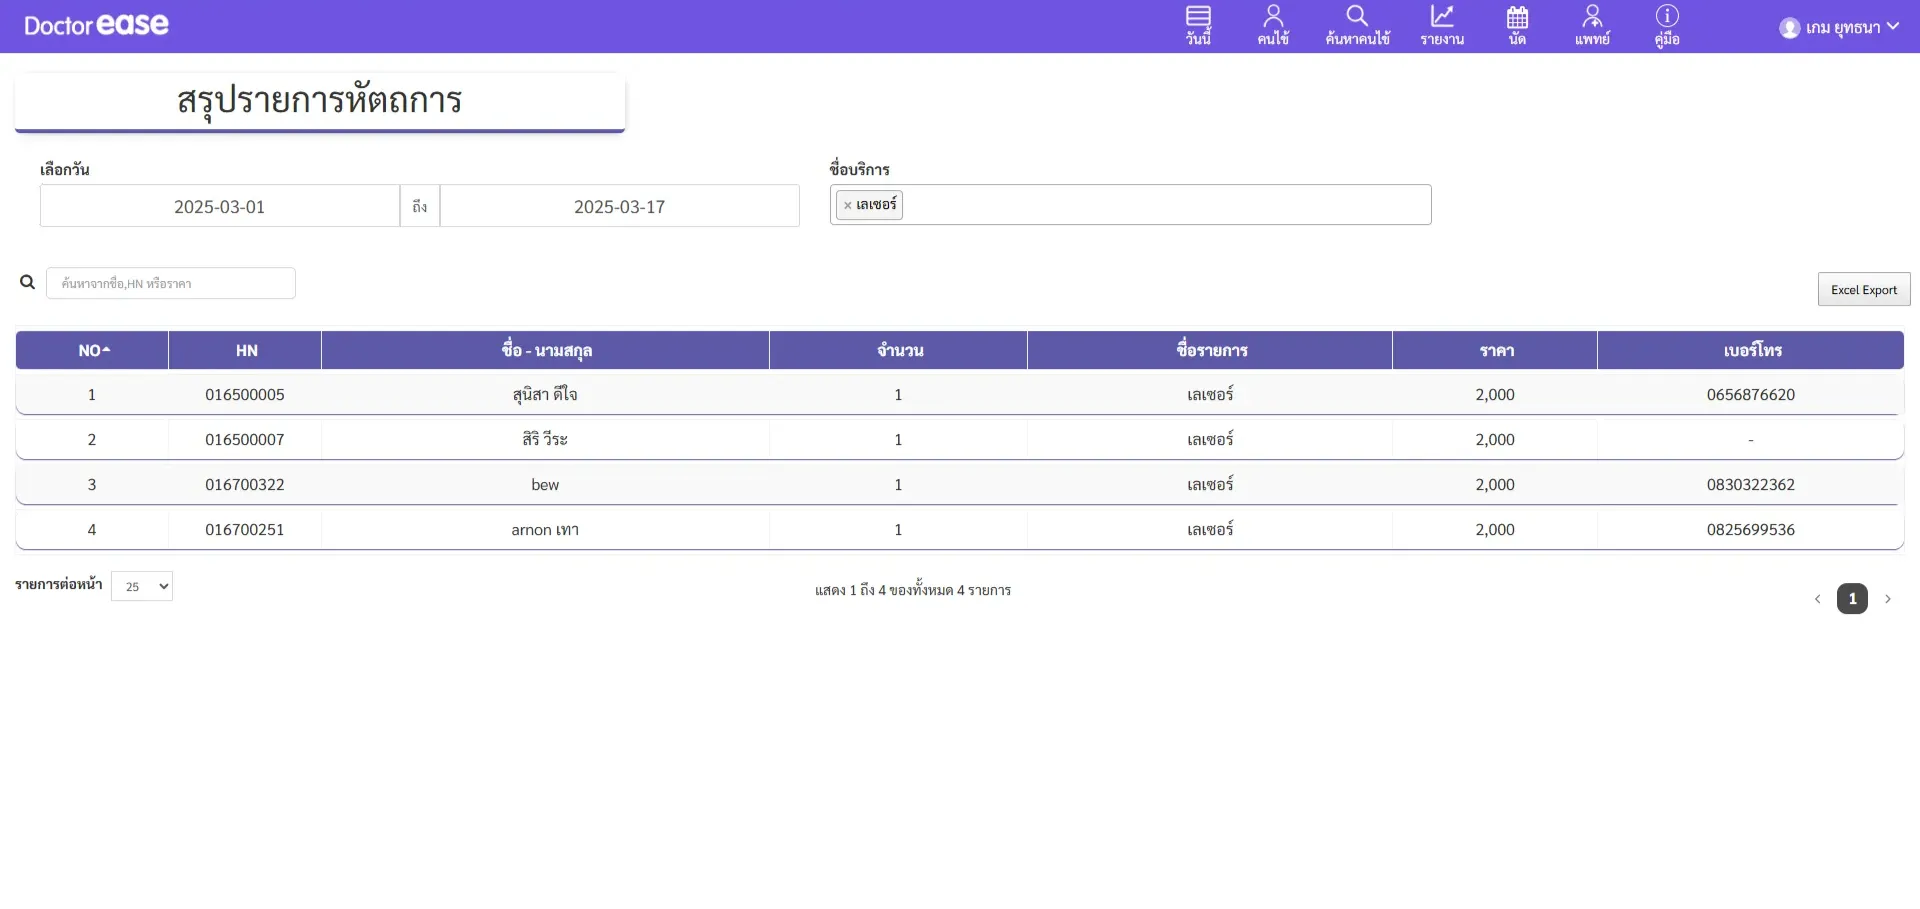
Task: Go to next page arrow
Action: tap(1887, 599)
